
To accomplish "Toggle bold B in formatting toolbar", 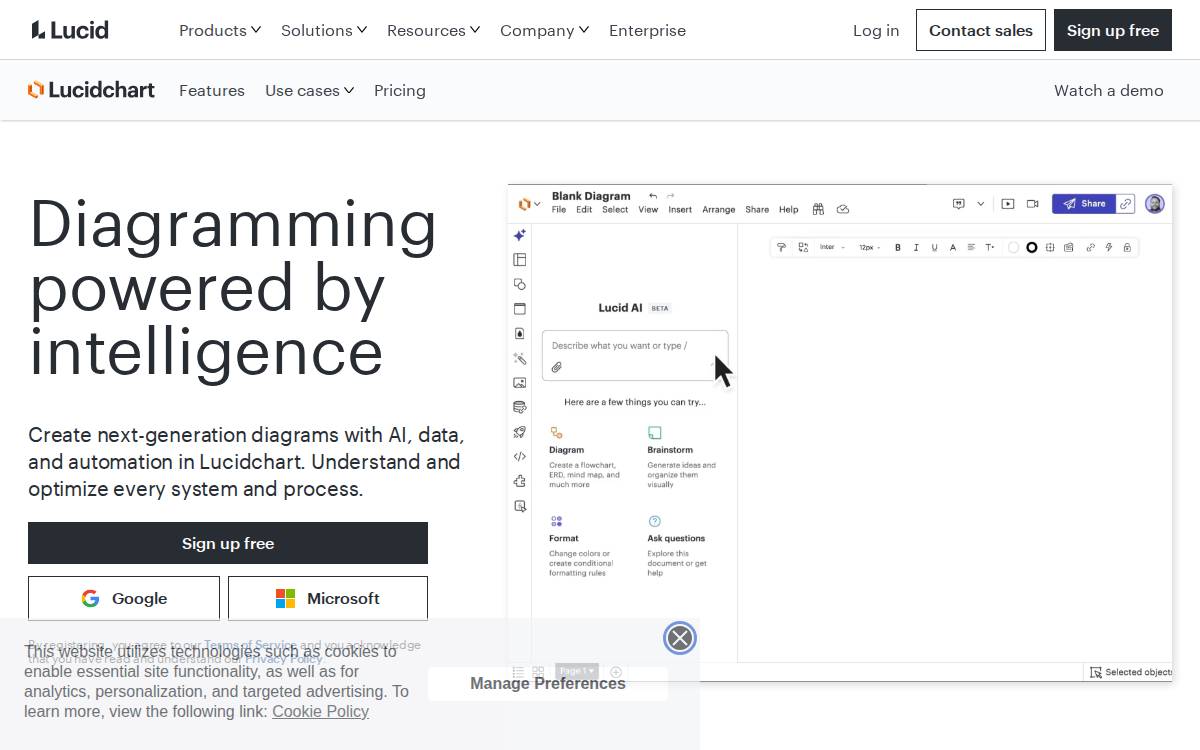I will point(898,247).
